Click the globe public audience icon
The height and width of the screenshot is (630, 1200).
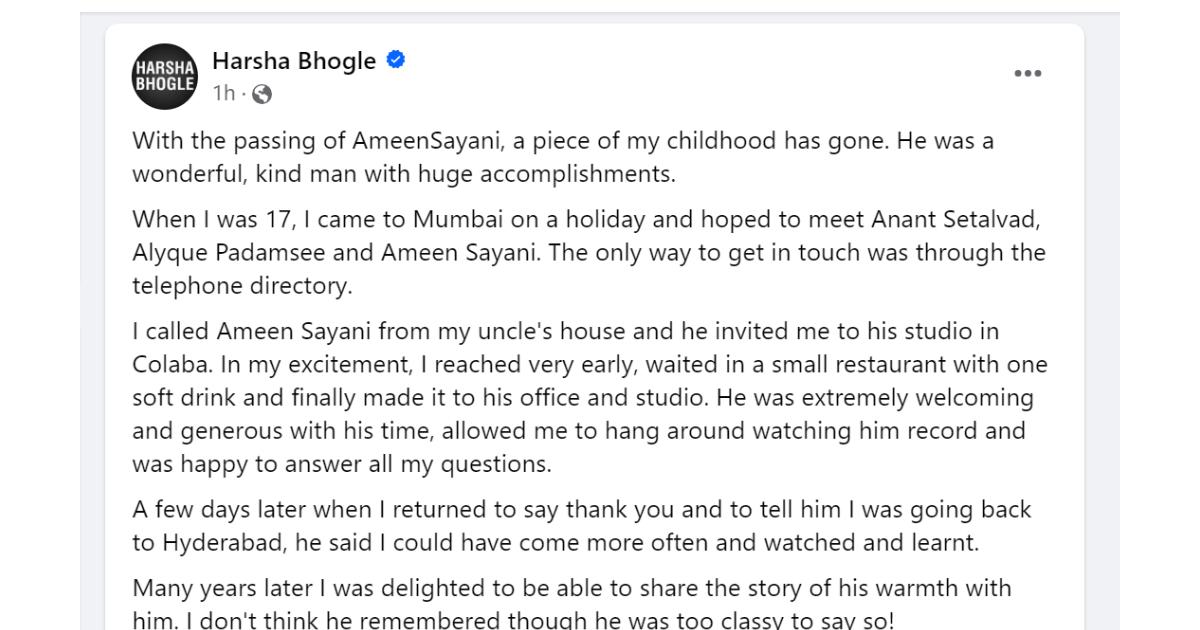tap(262, 94)
